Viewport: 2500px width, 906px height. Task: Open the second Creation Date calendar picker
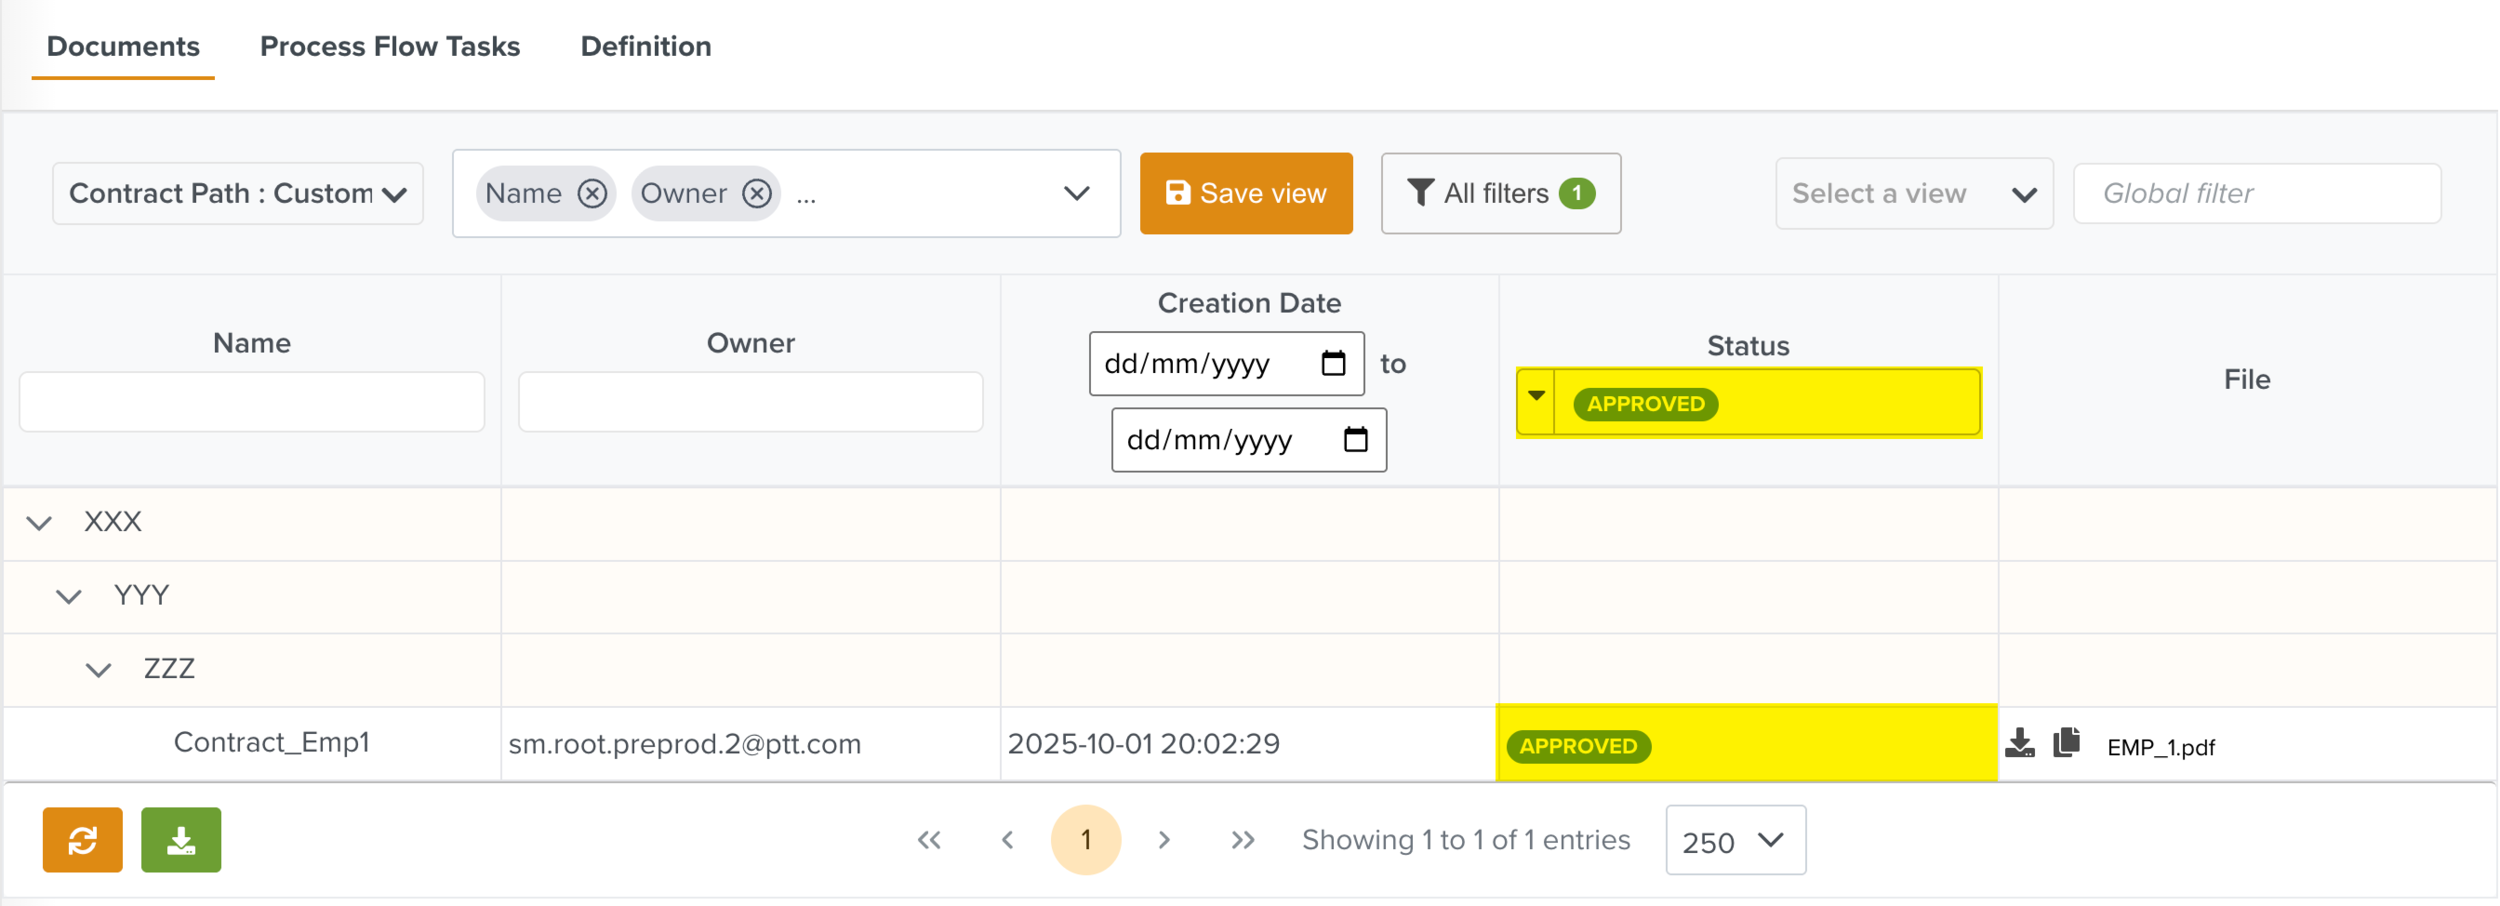[x=1355, y=439]
